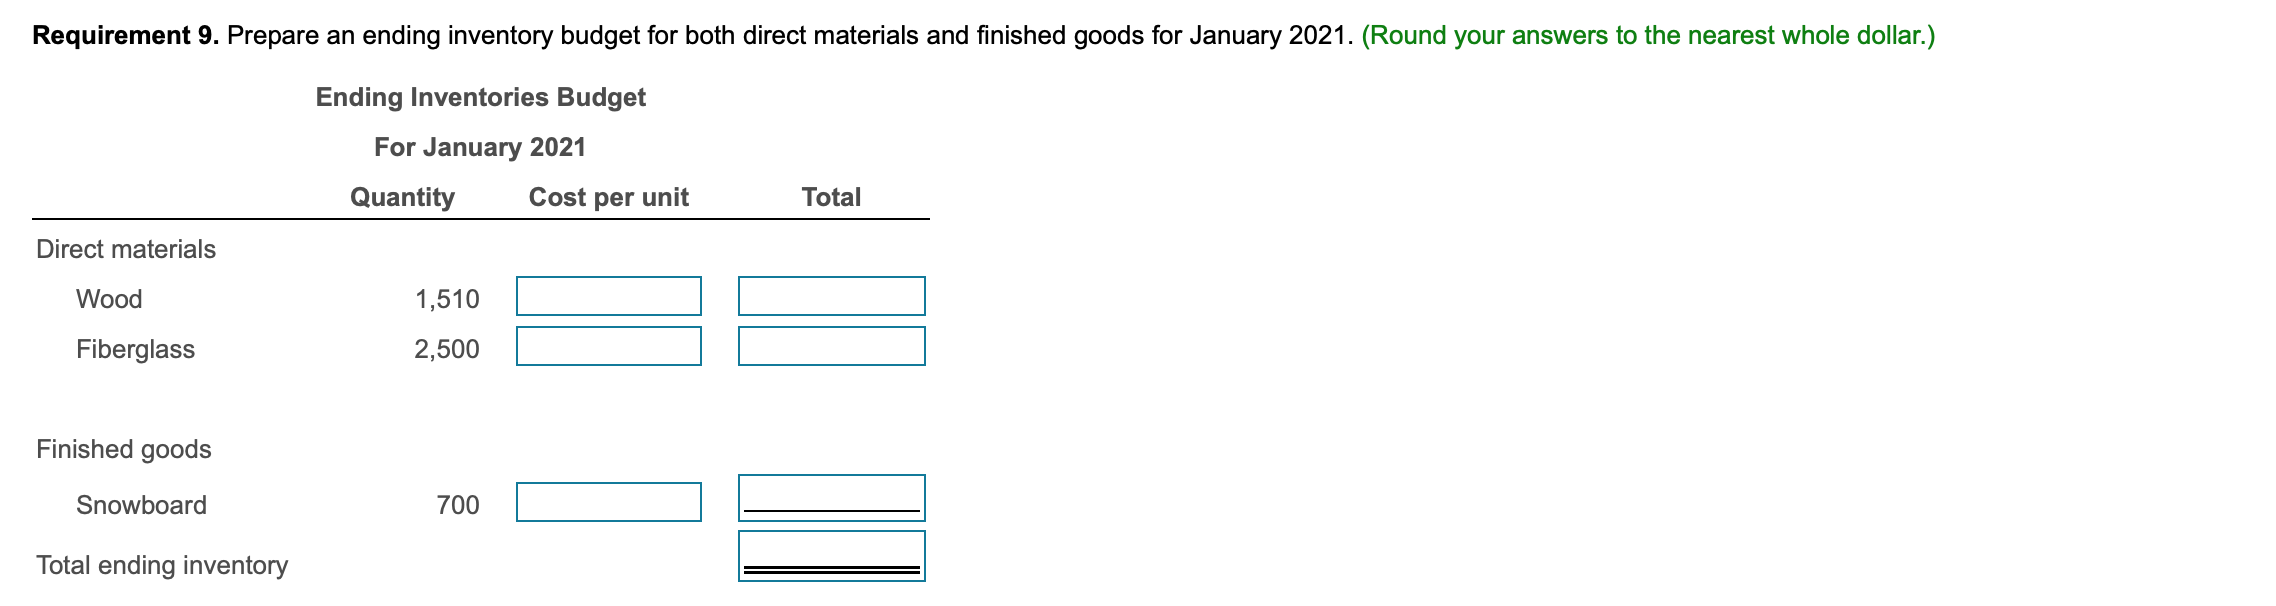Select the Quantity column header
The image size is (2276, 606).
tap(401, 196)
